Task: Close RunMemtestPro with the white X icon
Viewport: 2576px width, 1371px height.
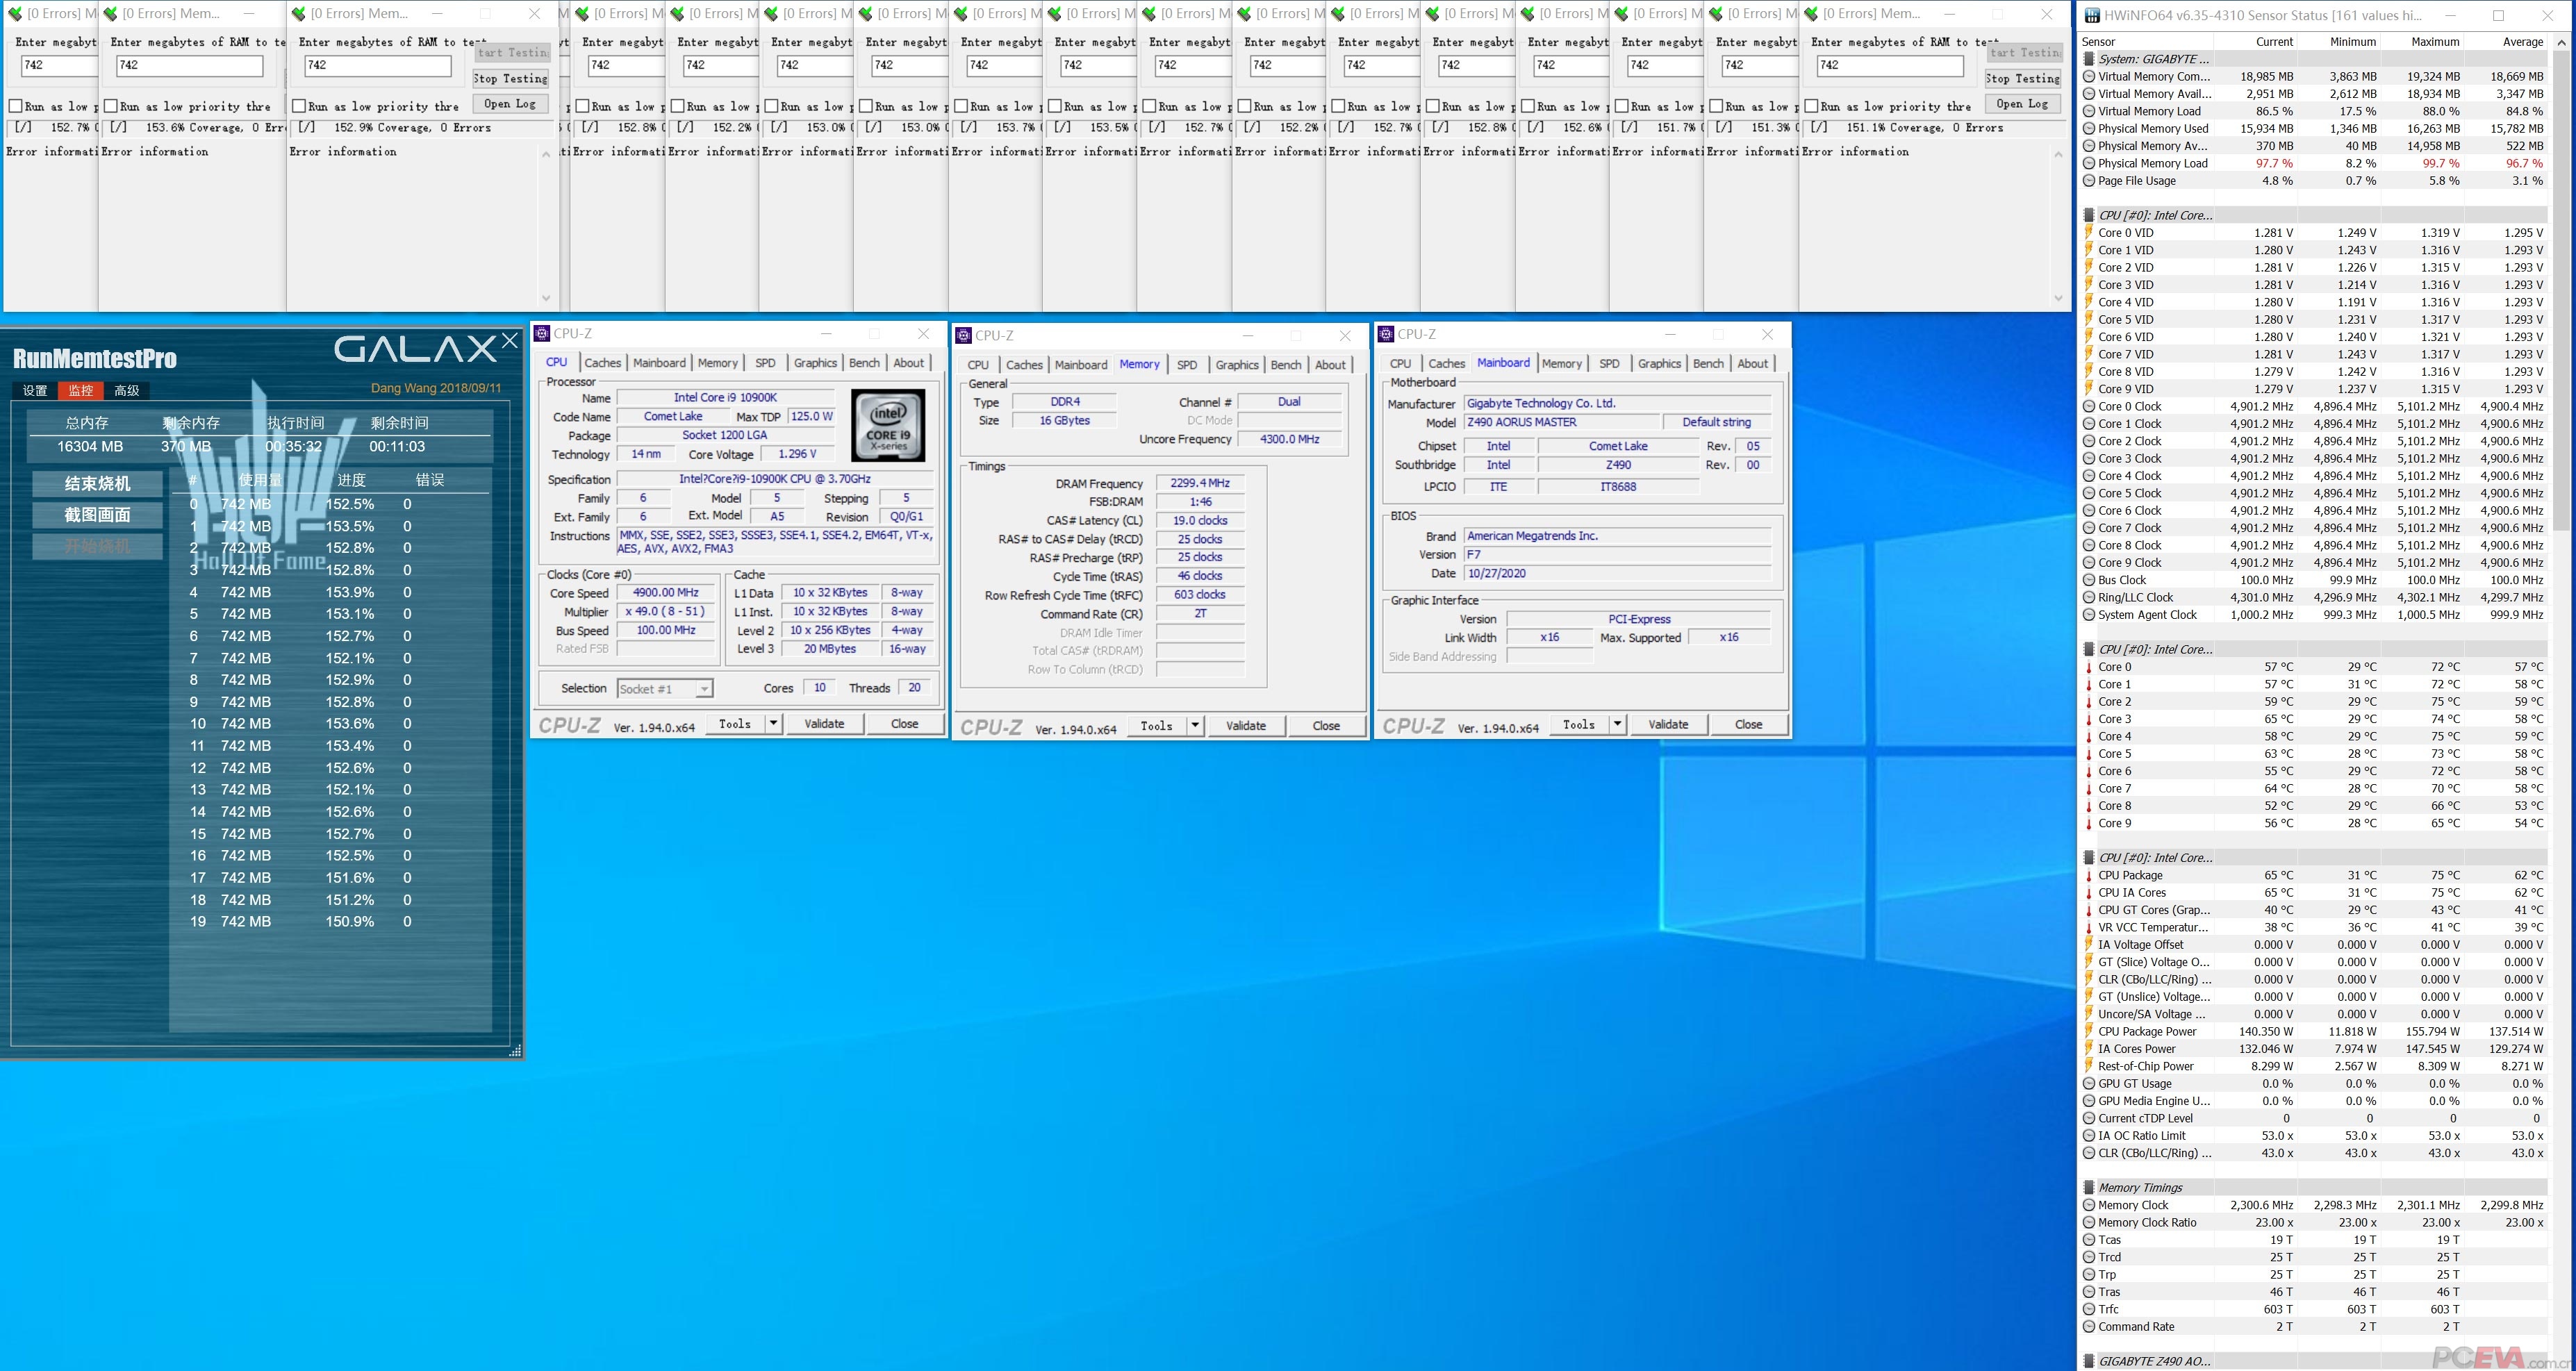Action: tap(510, 341)
